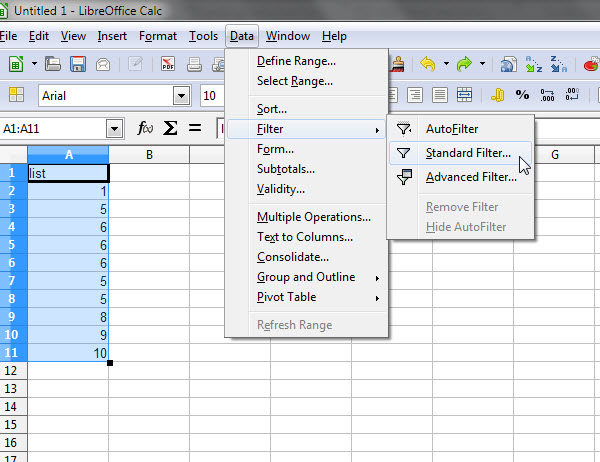This screenshot has width=600, height=462.
Task: Select Advanced Filter in the submenu
Action: pyautogui.click(x=460, y=177)
